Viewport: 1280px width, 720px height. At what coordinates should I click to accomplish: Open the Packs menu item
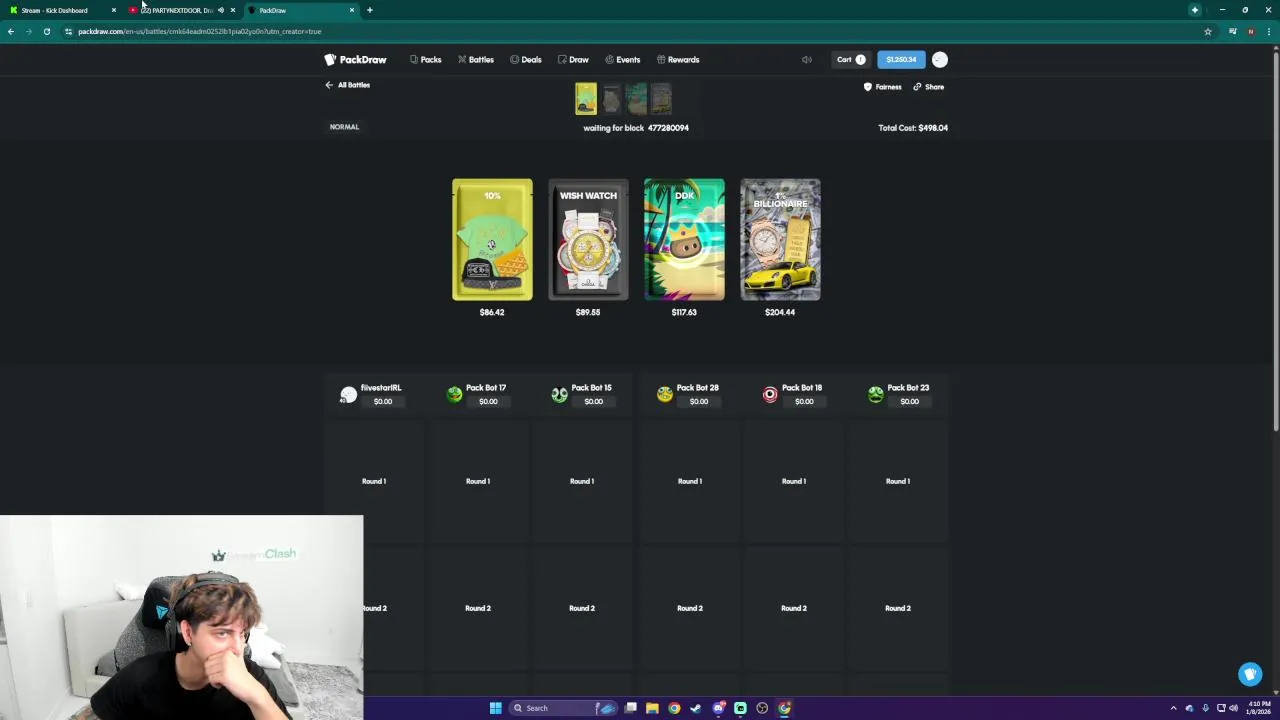425,60
